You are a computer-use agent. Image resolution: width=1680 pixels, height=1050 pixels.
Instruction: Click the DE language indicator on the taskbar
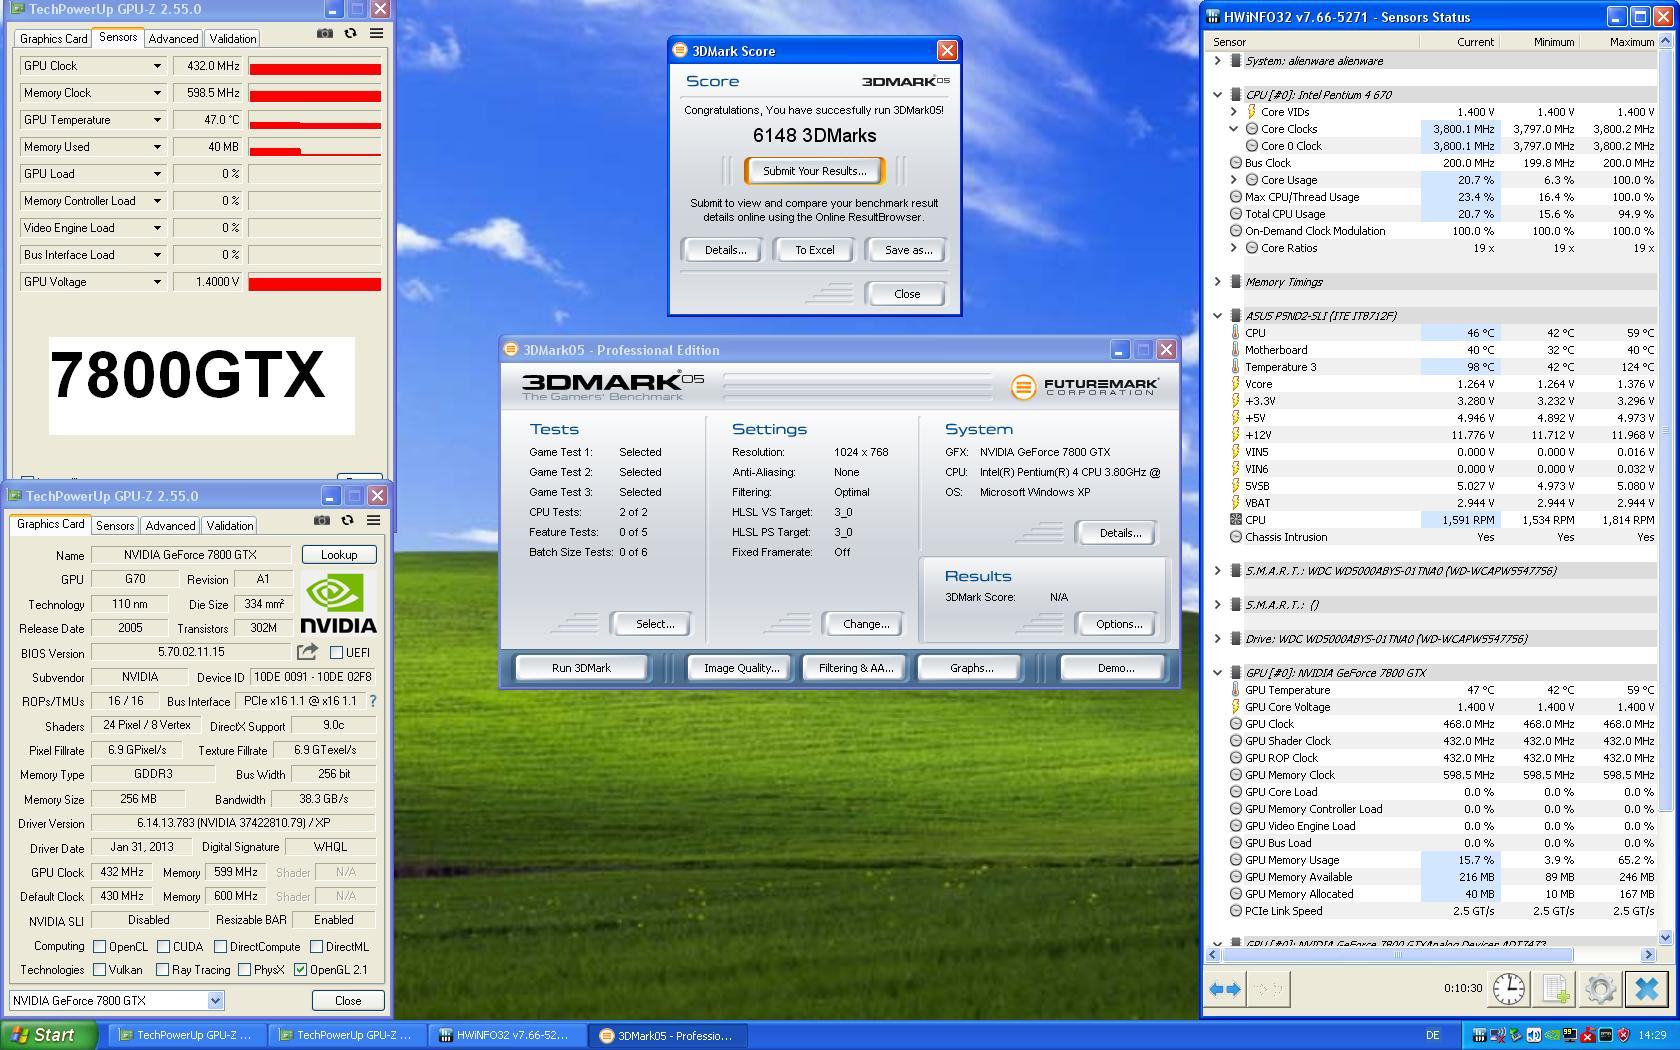[1432, 1036]
